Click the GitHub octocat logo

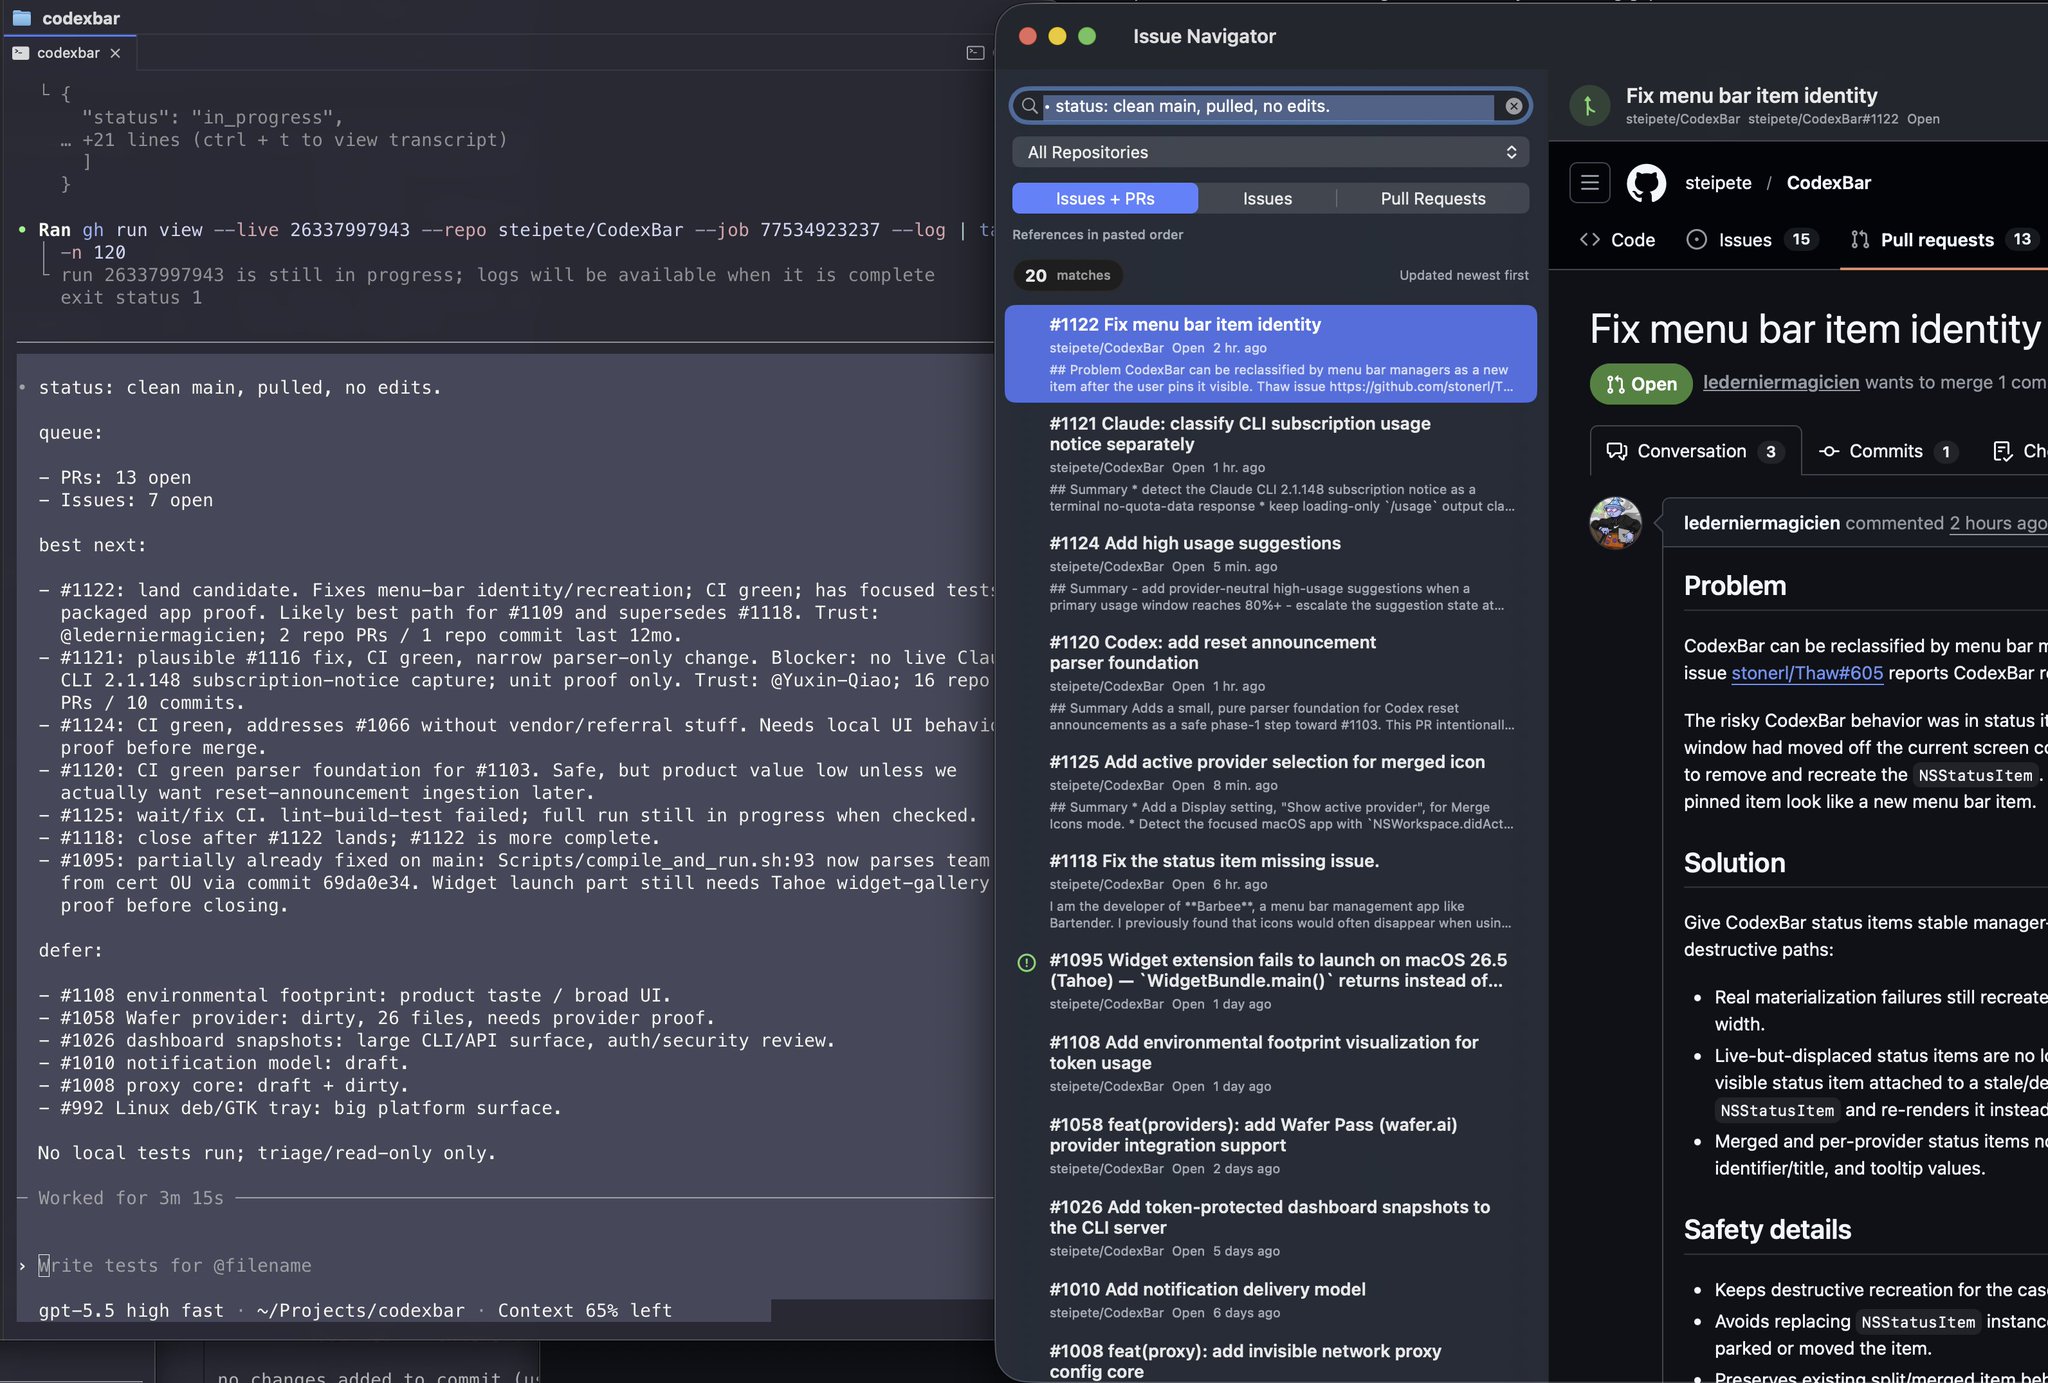[x=1646, y=183]
